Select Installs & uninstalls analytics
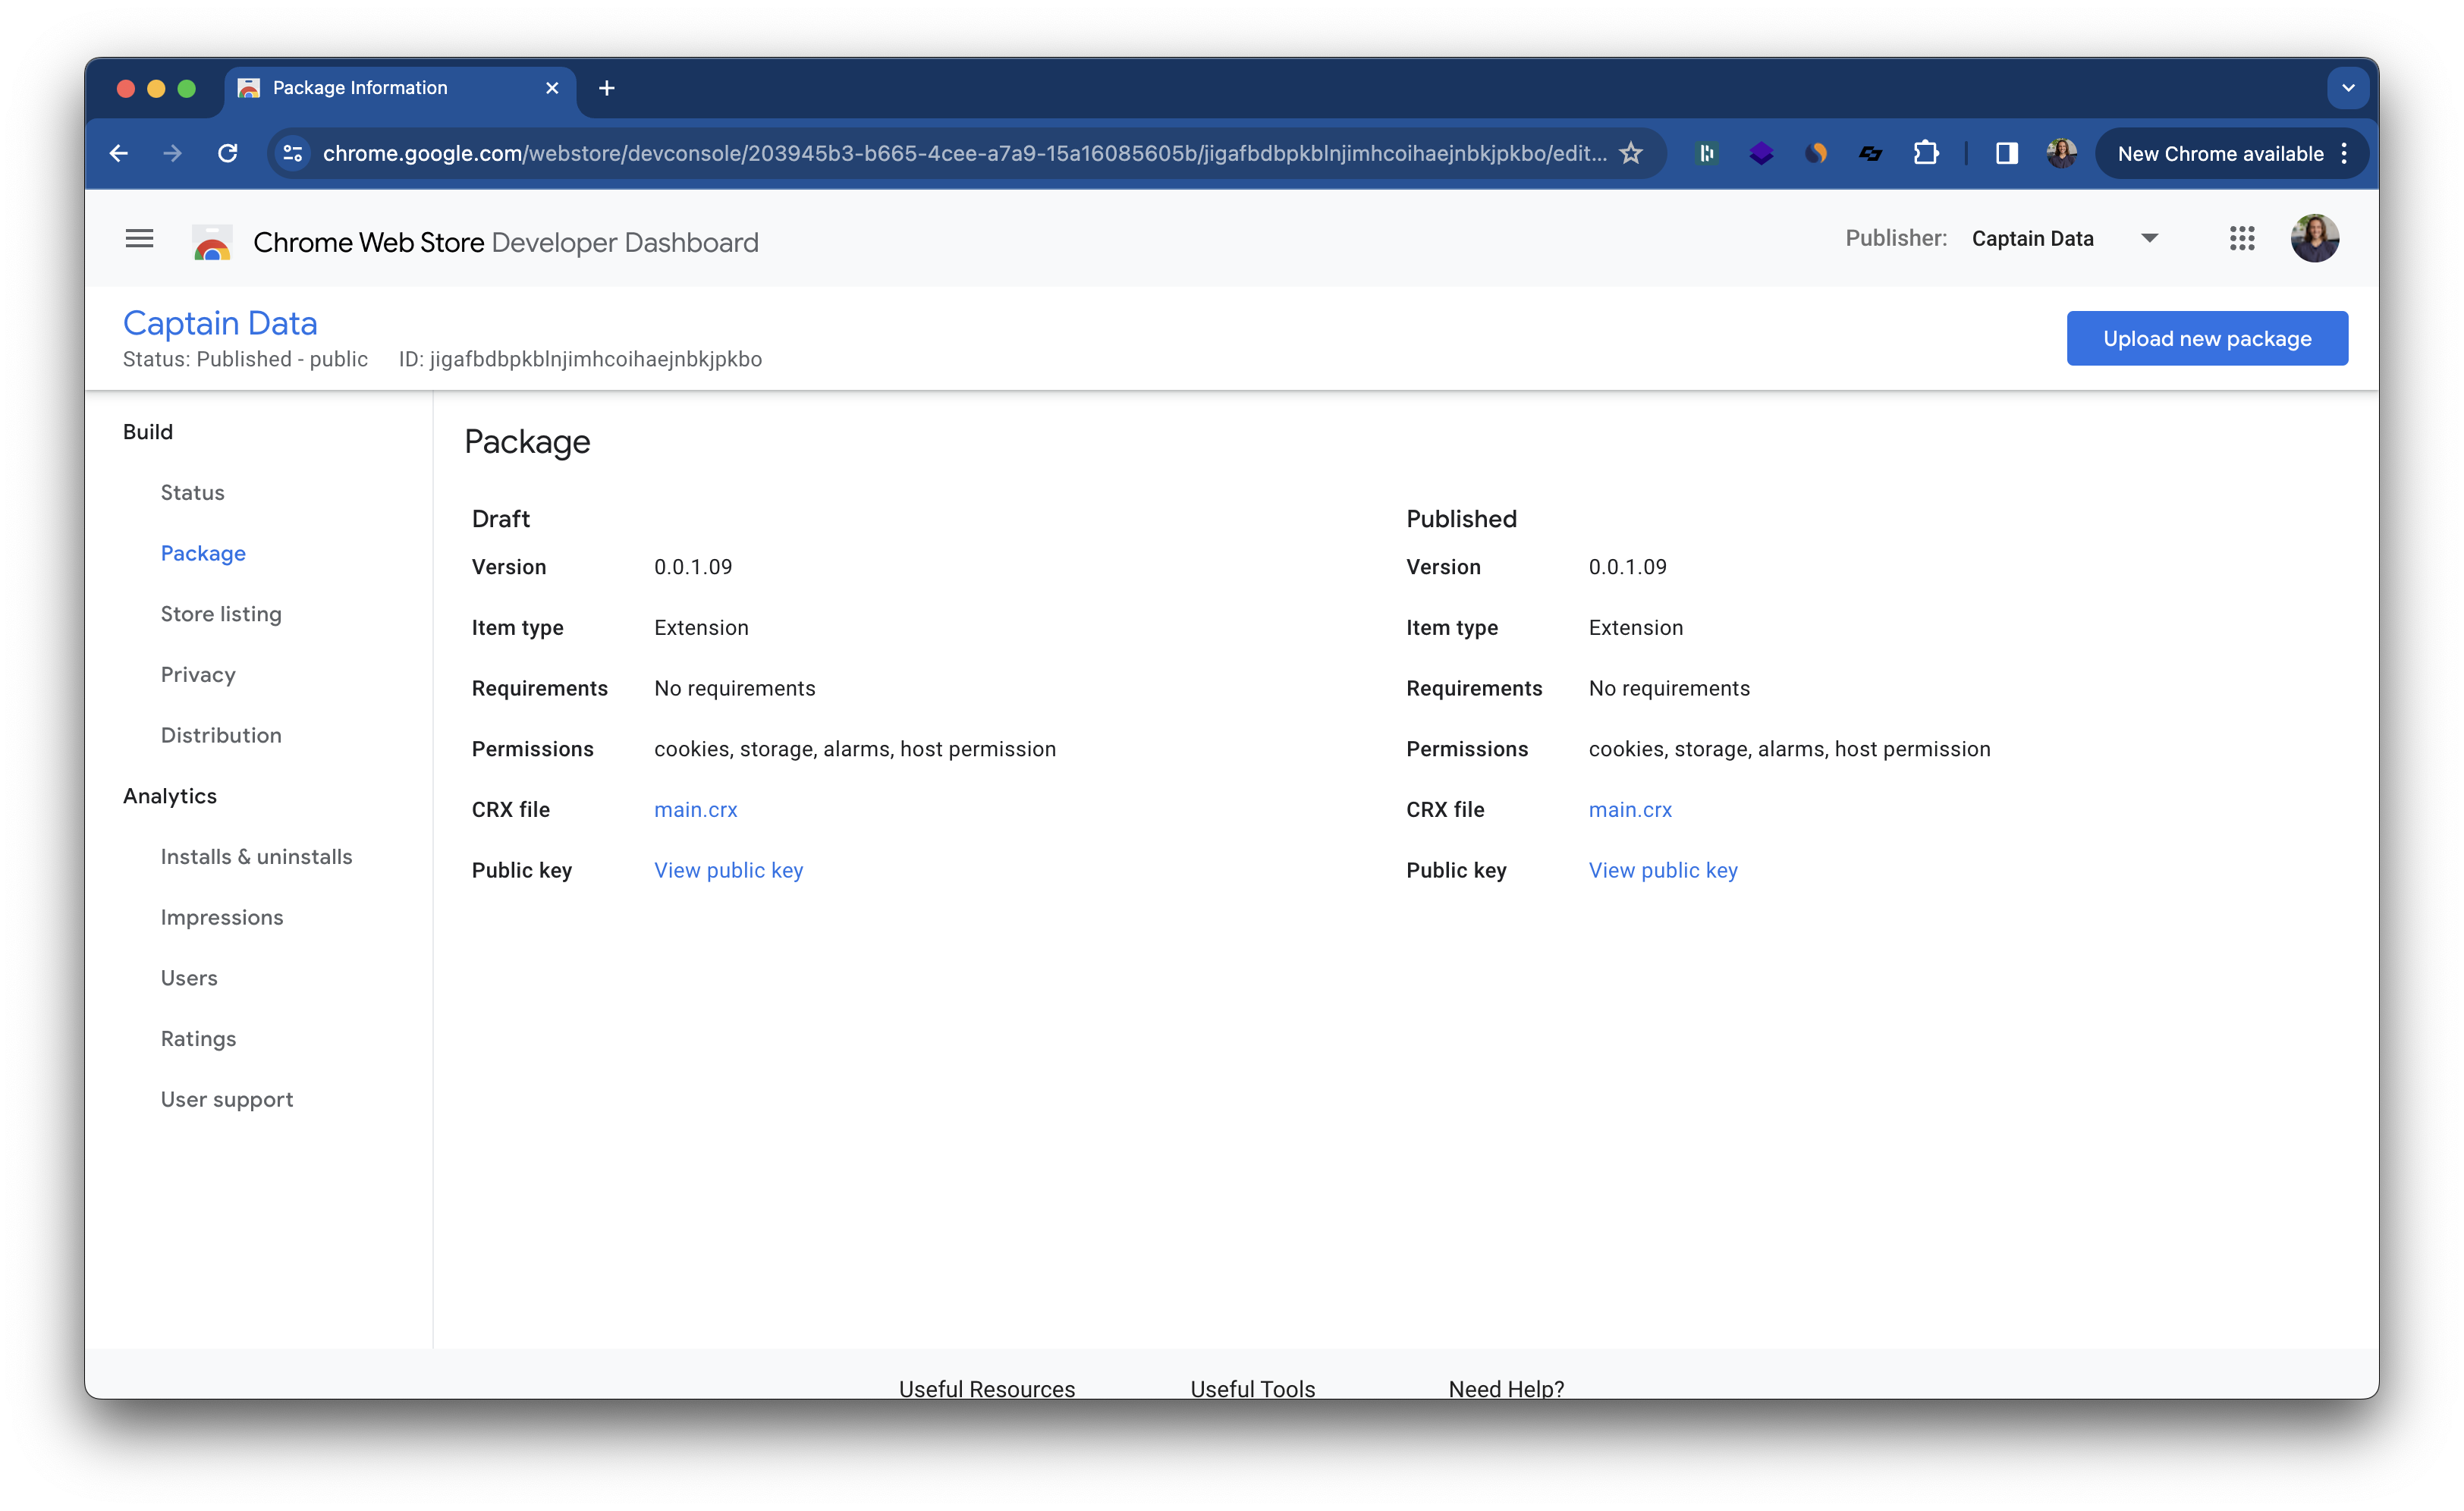 tap(256, 857)
